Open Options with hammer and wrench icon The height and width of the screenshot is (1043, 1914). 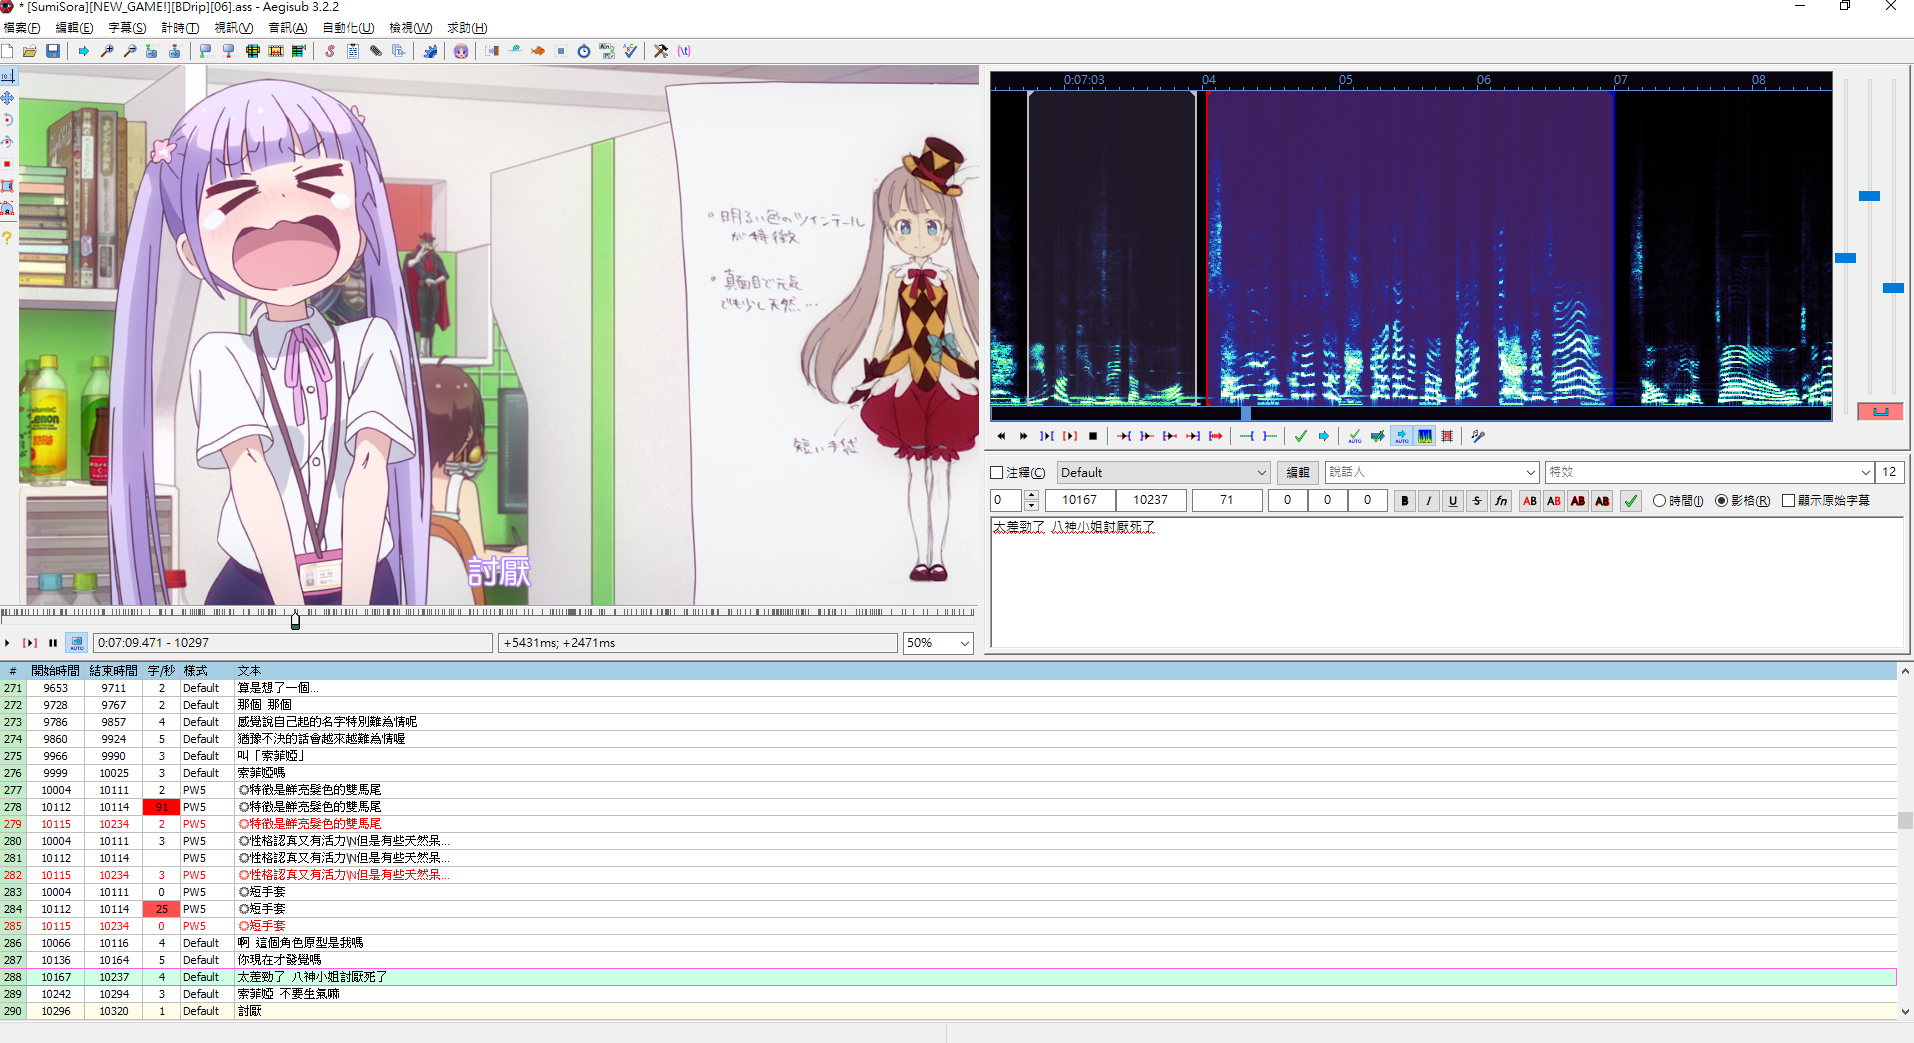click(x=661, y=51)
